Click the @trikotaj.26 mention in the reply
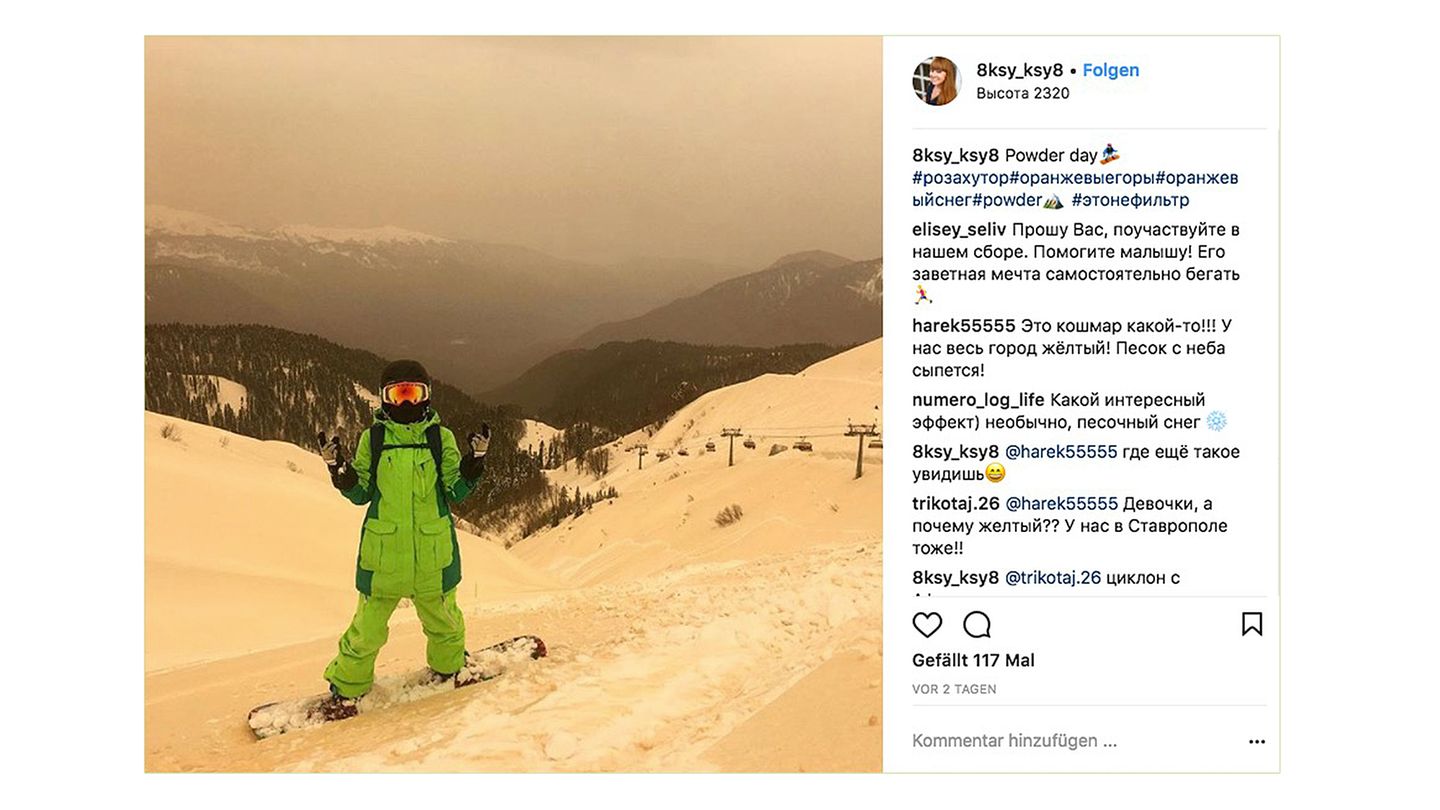Screen dimensions: 1440x810 [1053, 578]
